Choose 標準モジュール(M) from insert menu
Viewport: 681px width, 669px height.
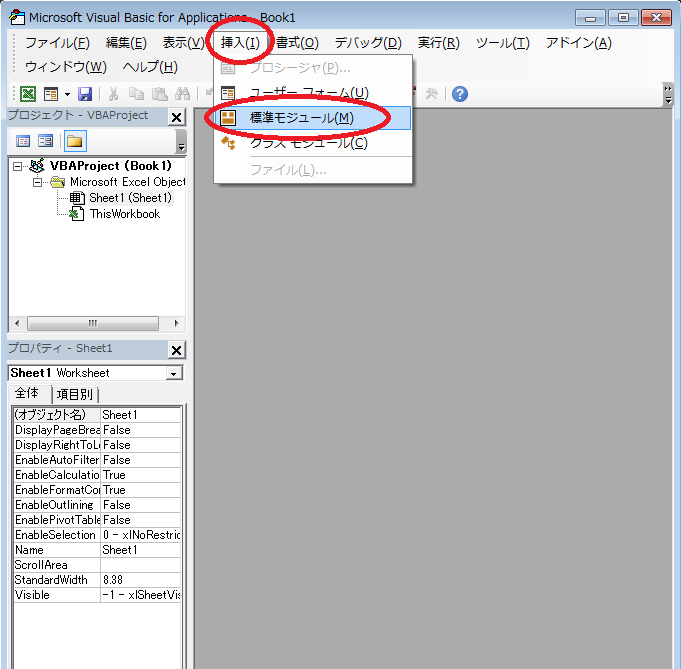(x=313, y=118)
